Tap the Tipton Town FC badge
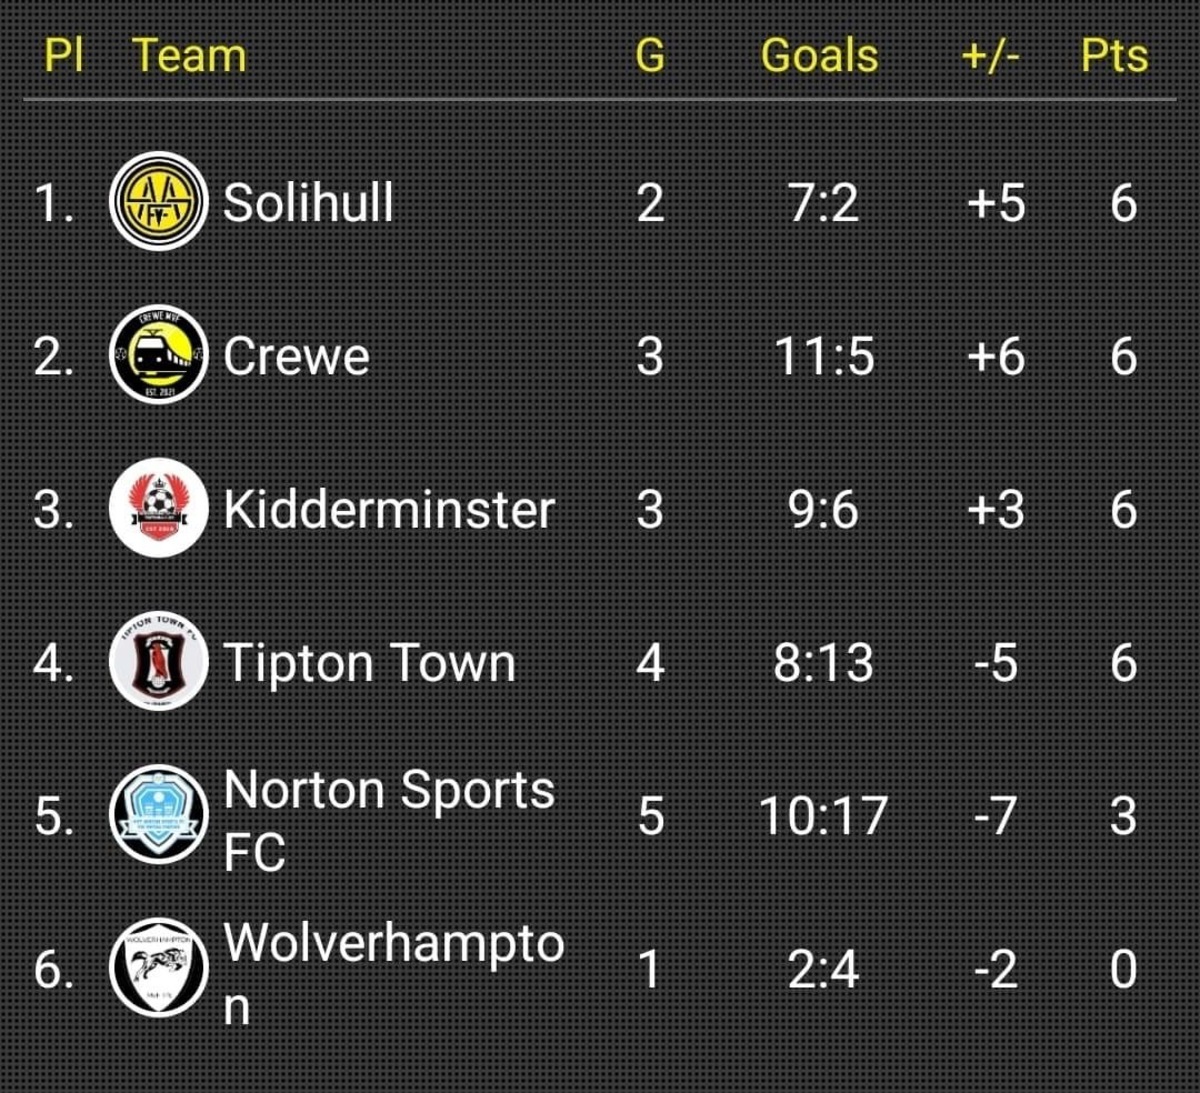The width and height of the screenshot is (1200, 1093). point(158,662)
